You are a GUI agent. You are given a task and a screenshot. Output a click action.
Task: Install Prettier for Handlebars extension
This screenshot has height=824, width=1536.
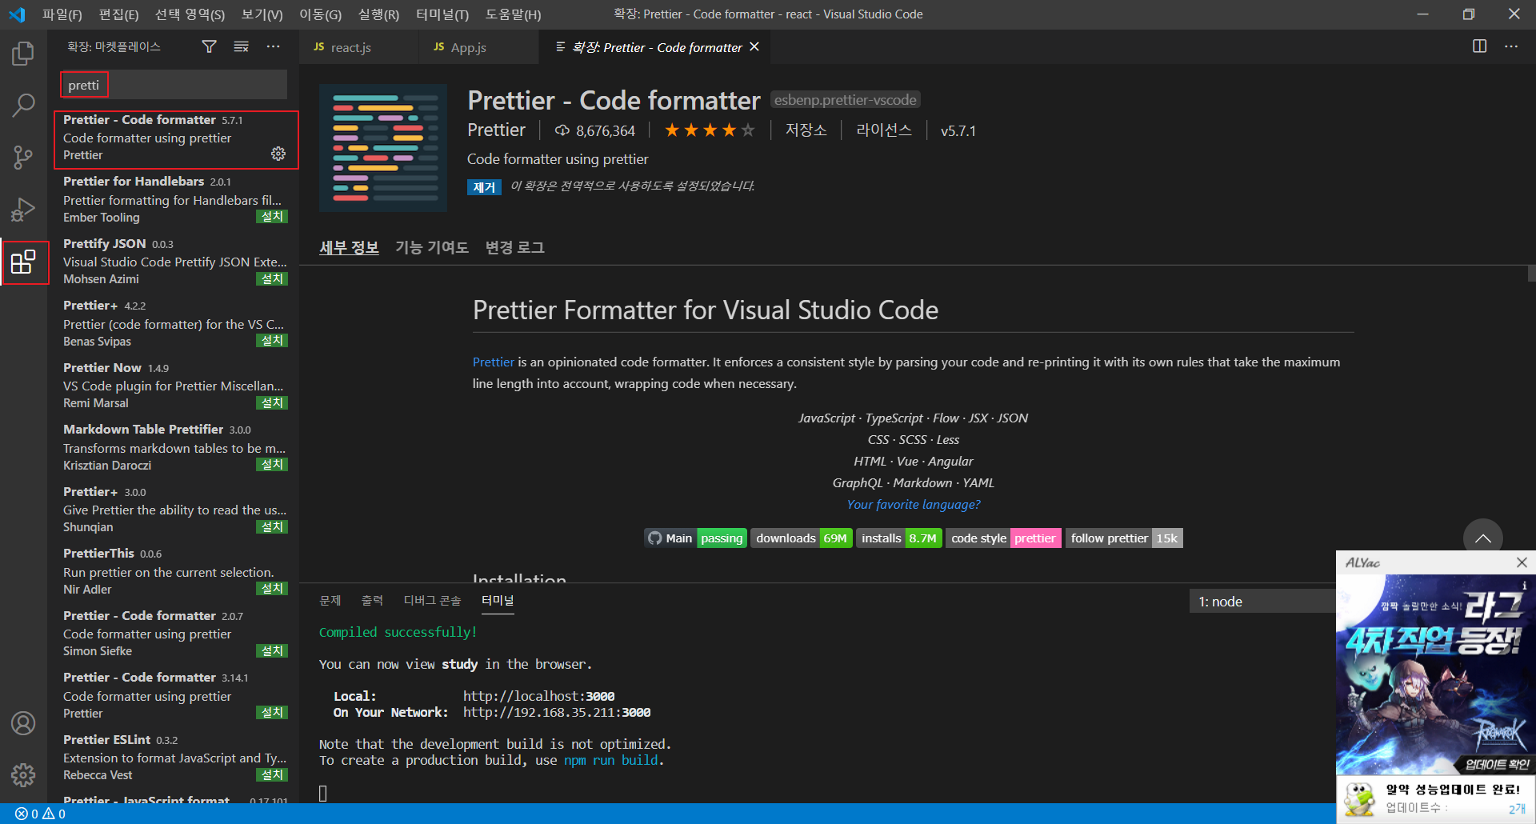[272, 217]
